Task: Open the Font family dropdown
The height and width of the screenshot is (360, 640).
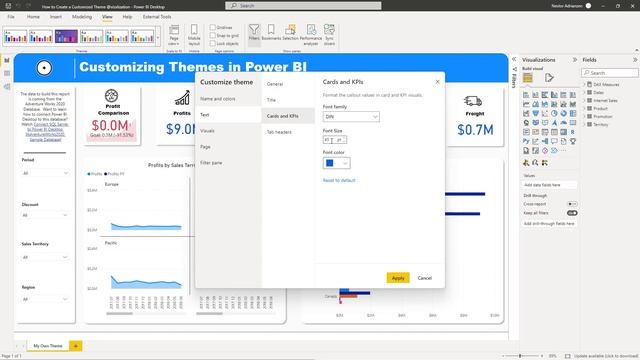Action: pos(351,117)
